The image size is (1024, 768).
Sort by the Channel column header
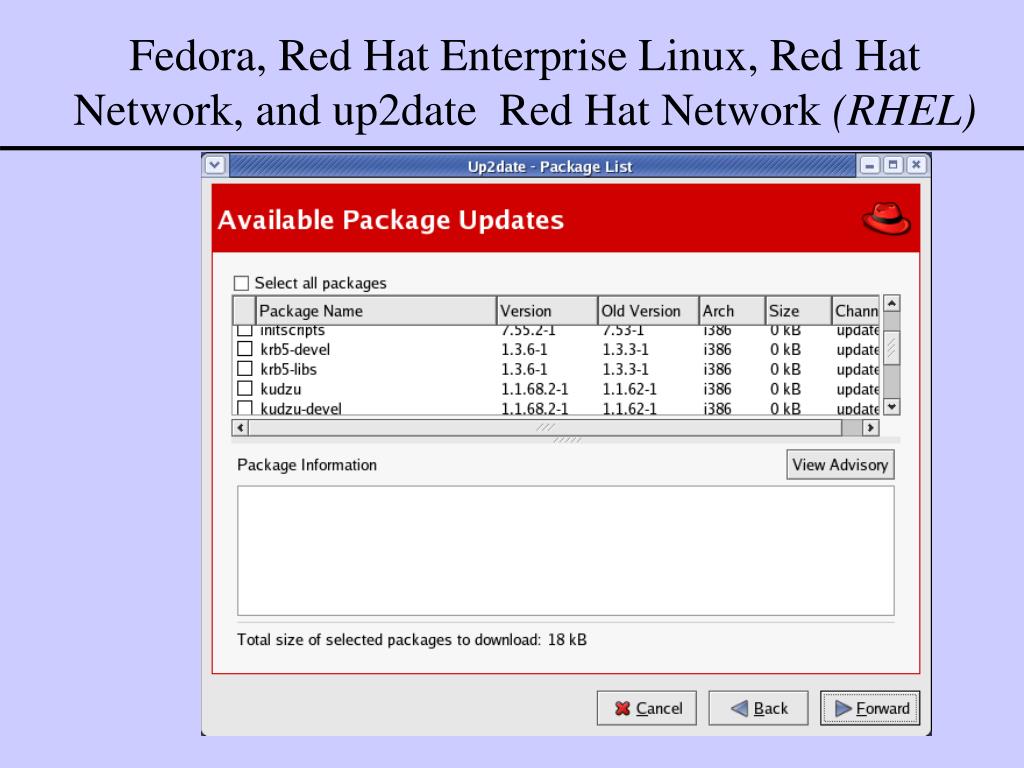click(x=856, y=311)
